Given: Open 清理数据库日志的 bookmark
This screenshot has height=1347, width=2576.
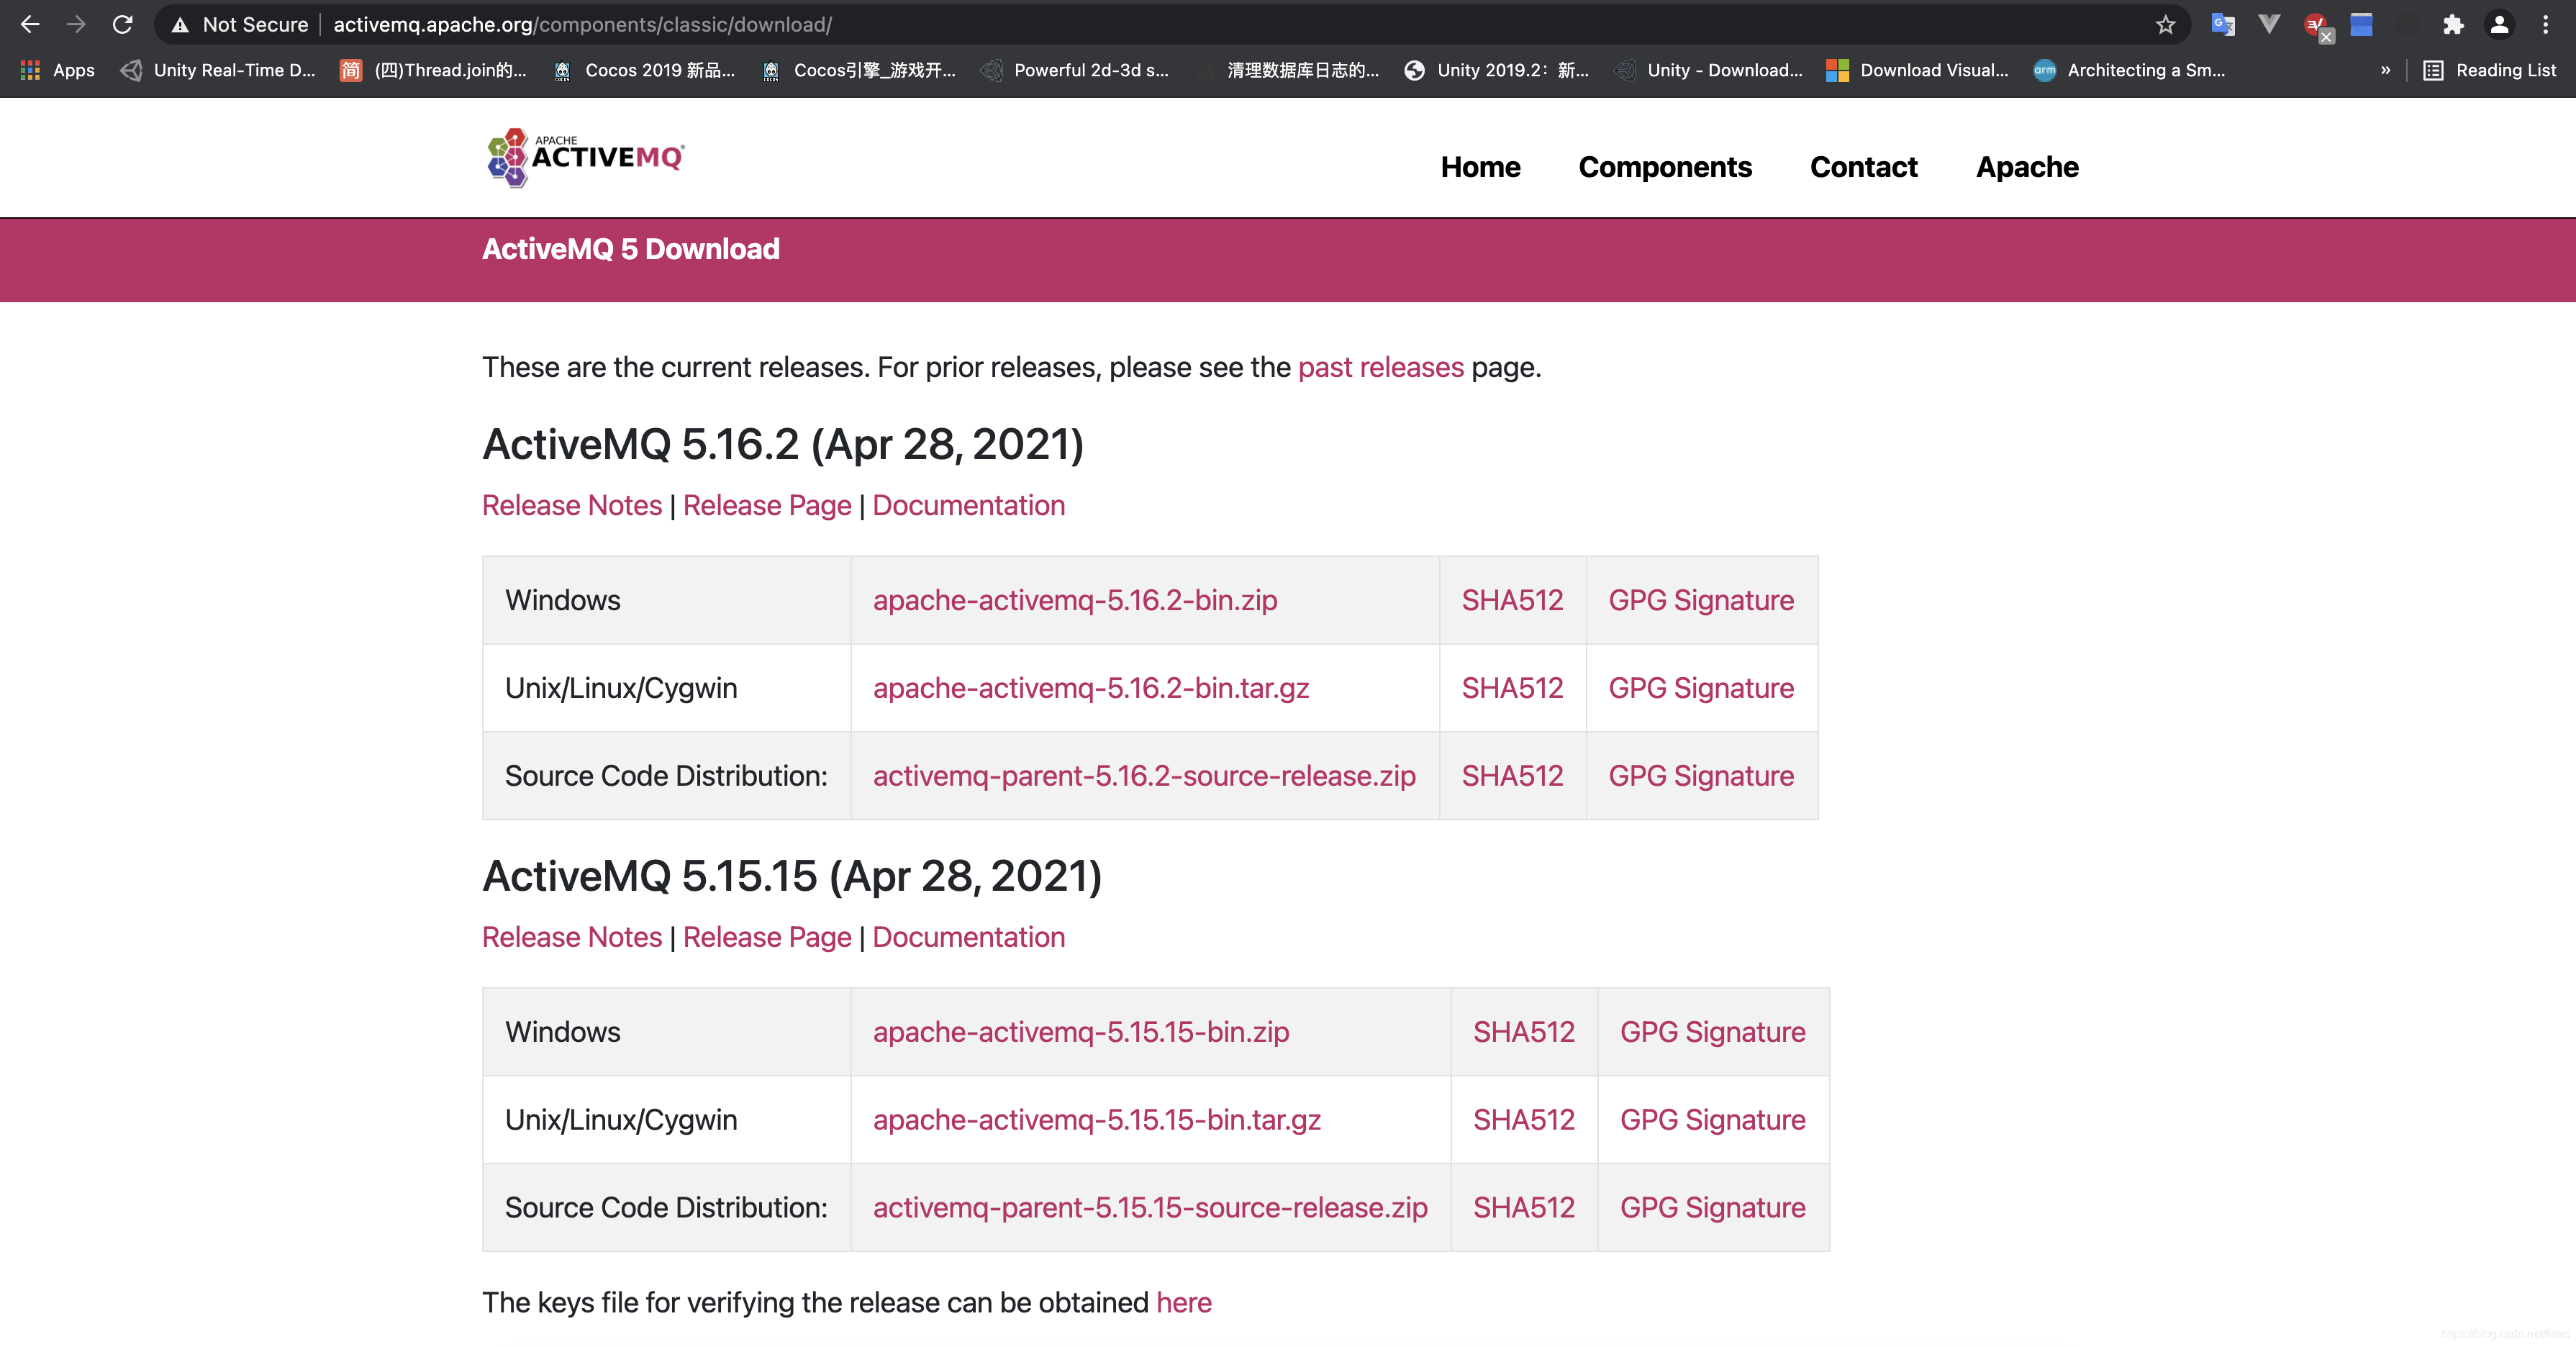Looking at the screenshot, I should pyautogui.click(x=1288, y=70).
